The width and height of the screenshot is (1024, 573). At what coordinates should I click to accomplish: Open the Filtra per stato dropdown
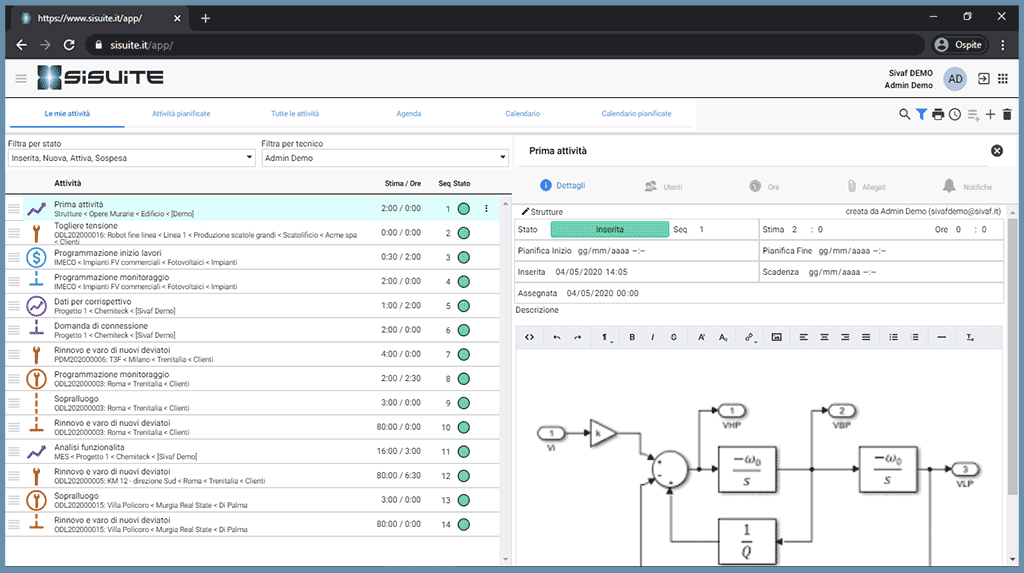click(x=131, y=158)
